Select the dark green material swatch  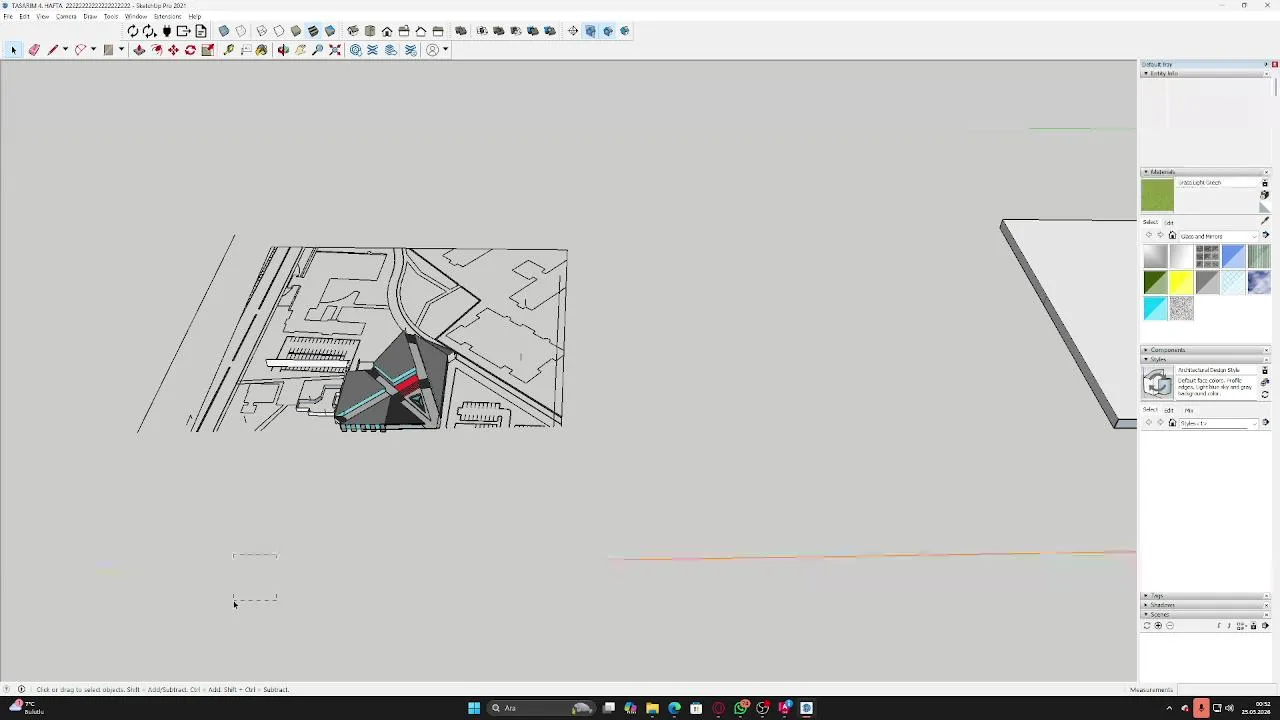click(1155, 283)
